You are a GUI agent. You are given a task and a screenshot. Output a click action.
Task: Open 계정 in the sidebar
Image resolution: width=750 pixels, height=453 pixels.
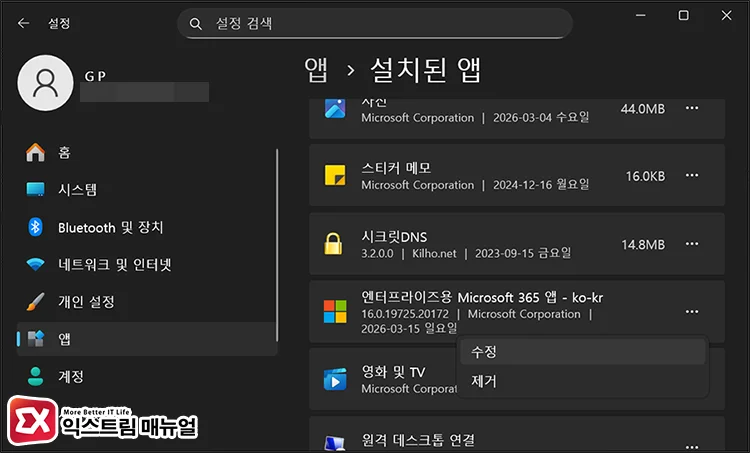point(146,376)
